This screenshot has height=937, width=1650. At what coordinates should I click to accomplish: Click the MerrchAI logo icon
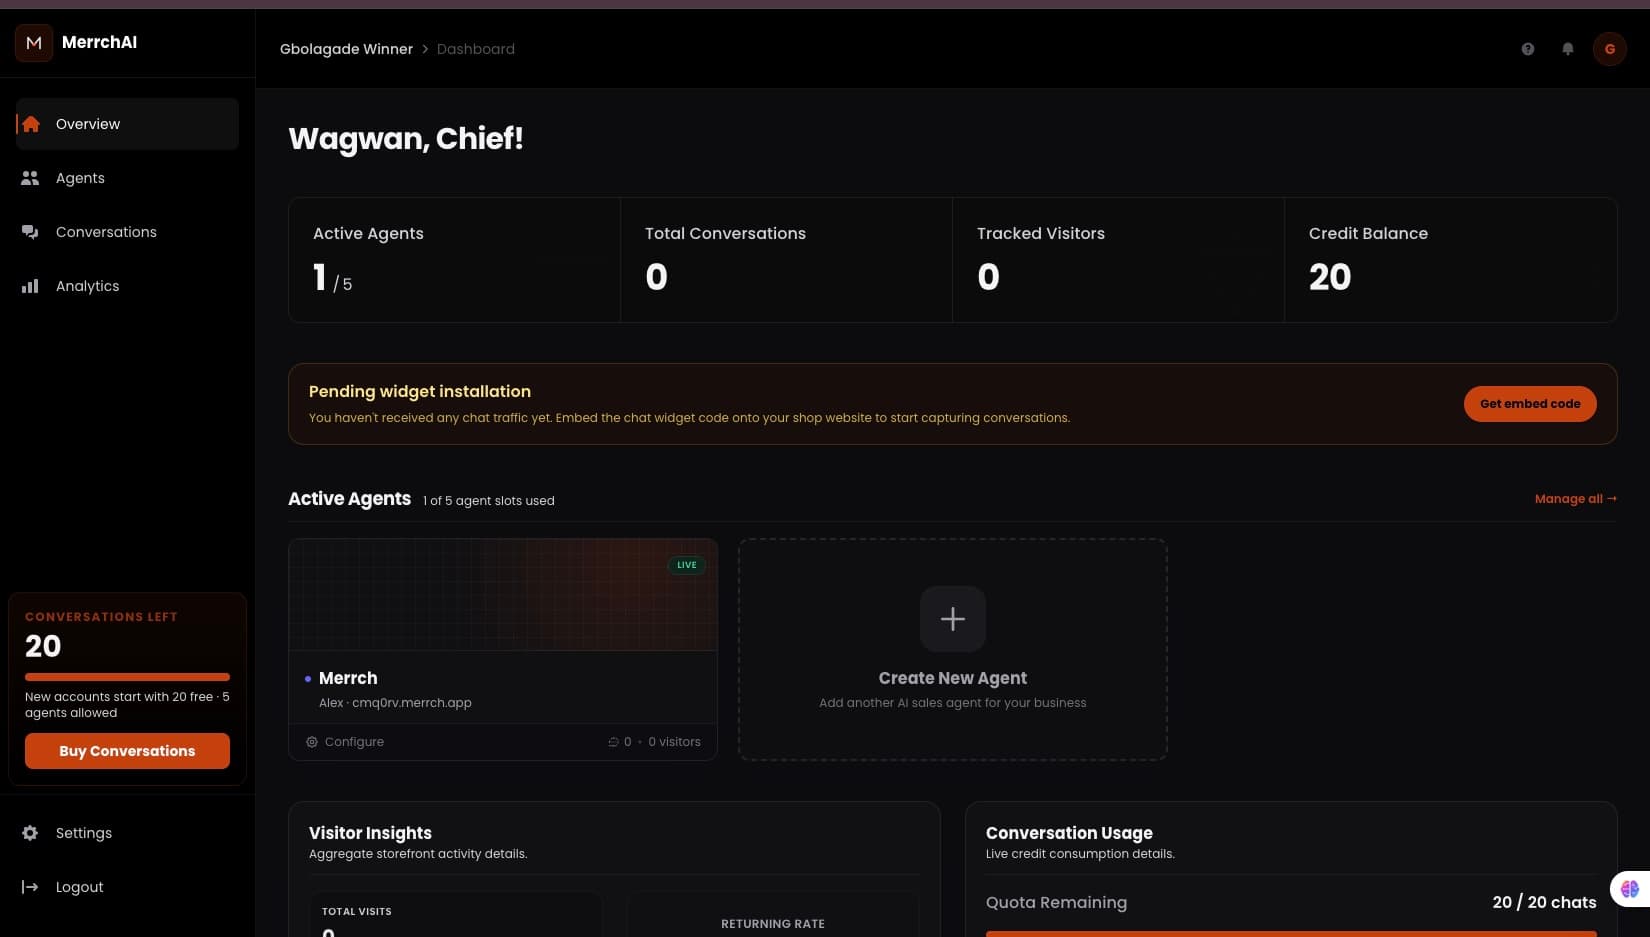(x=34, y=43)
